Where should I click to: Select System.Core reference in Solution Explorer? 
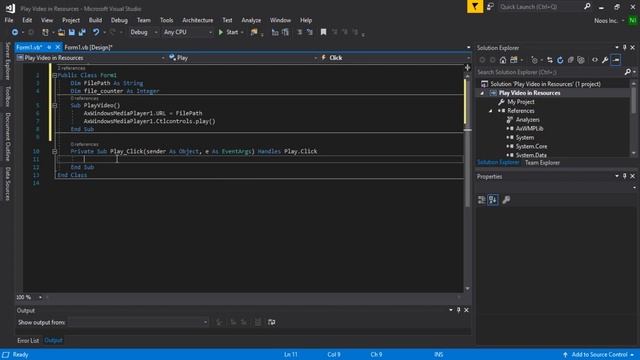tap(531, 147)
